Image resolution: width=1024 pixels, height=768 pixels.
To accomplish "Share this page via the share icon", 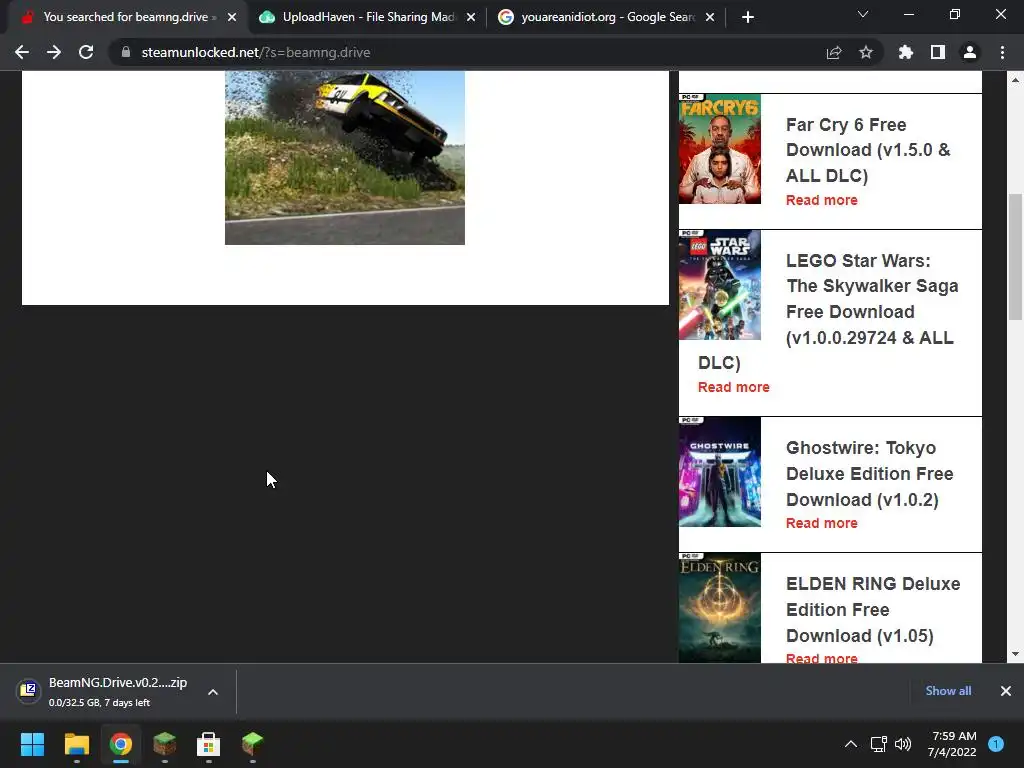I will point(834,52).
